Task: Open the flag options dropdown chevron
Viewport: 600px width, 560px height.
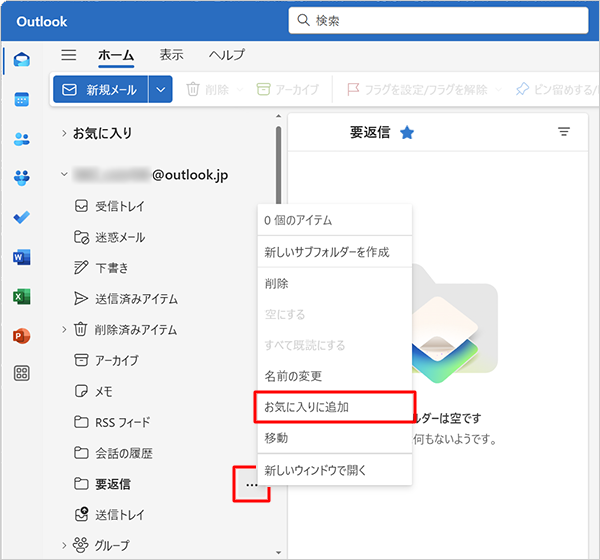Action: point(498,90)
